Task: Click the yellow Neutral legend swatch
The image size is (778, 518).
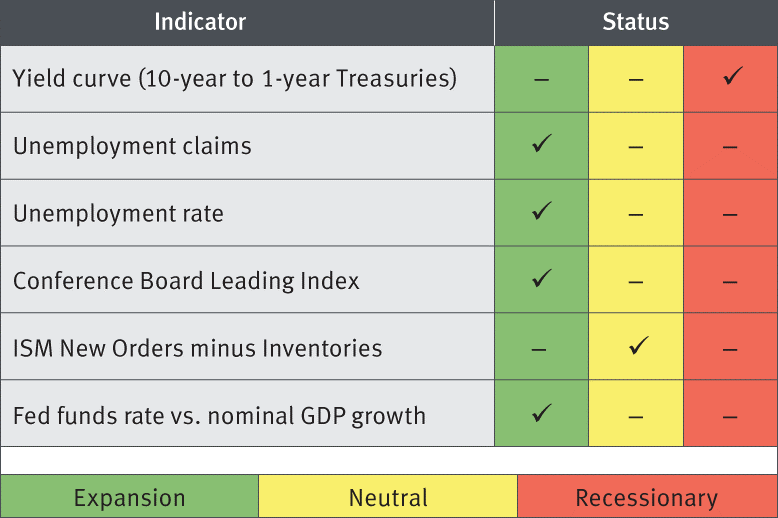Action: [388, 497]
